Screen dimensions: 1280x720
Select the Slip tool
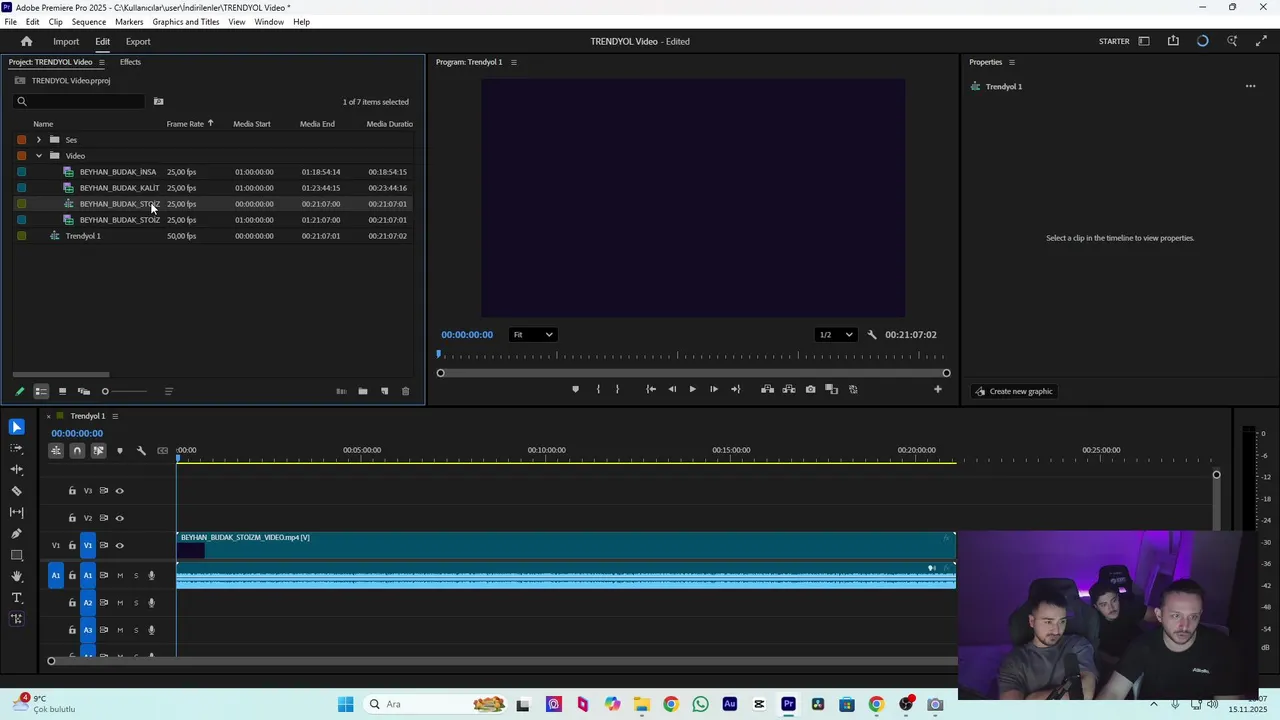(x=16, y=512)
